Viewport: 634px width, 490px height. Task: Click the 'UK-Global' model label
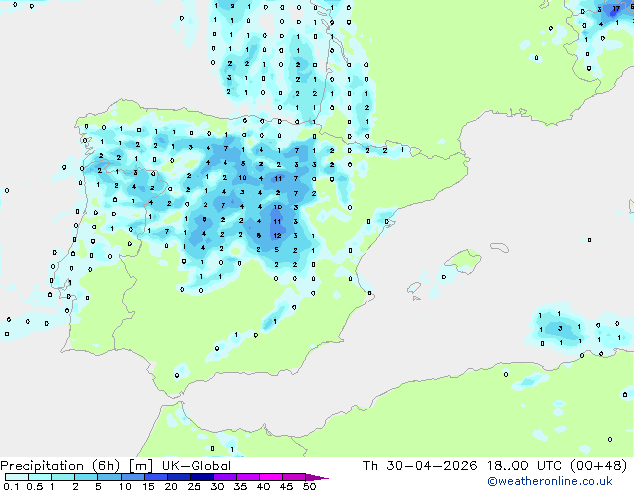[196, 466]
